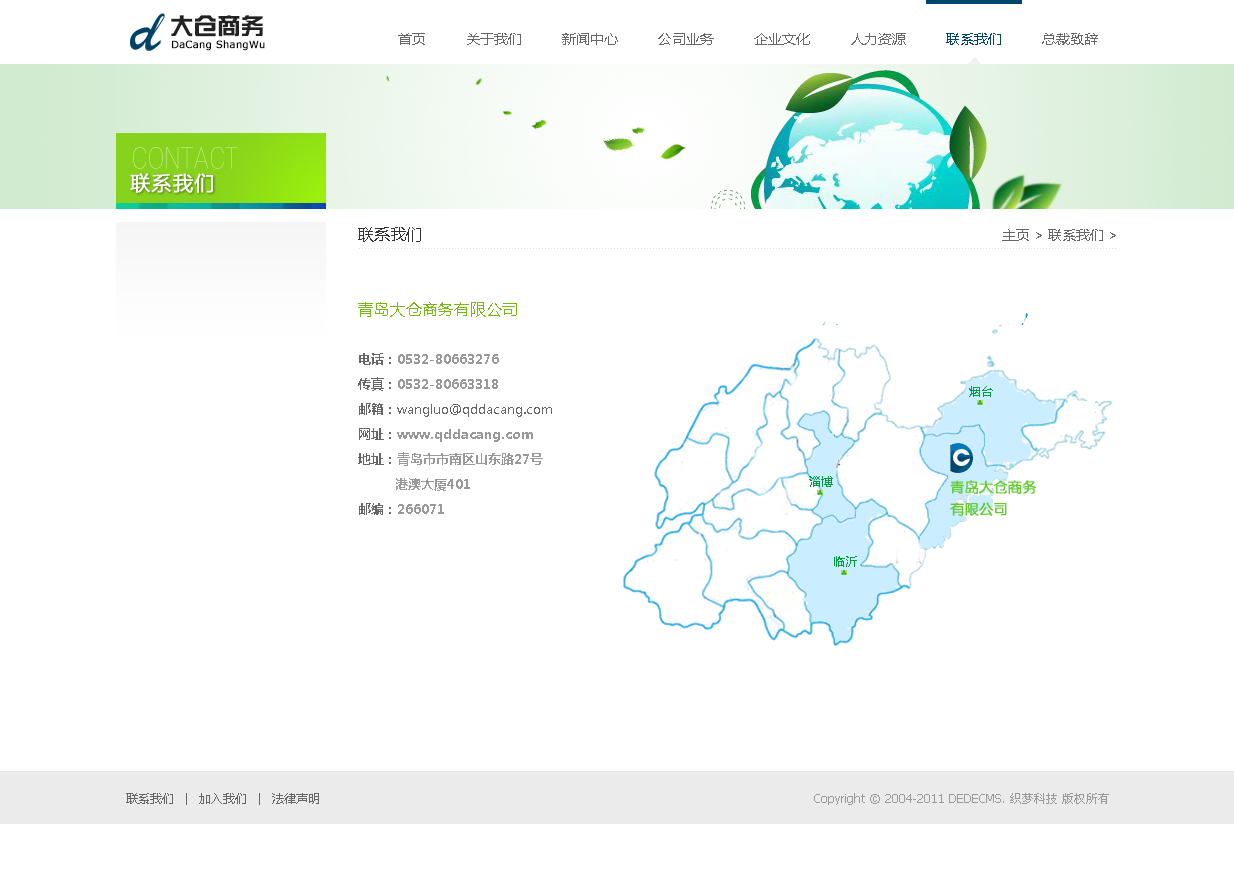1234x875 pixels.
Task: Select 公司业务 in the top menu
Action: (x=685, y=40)
